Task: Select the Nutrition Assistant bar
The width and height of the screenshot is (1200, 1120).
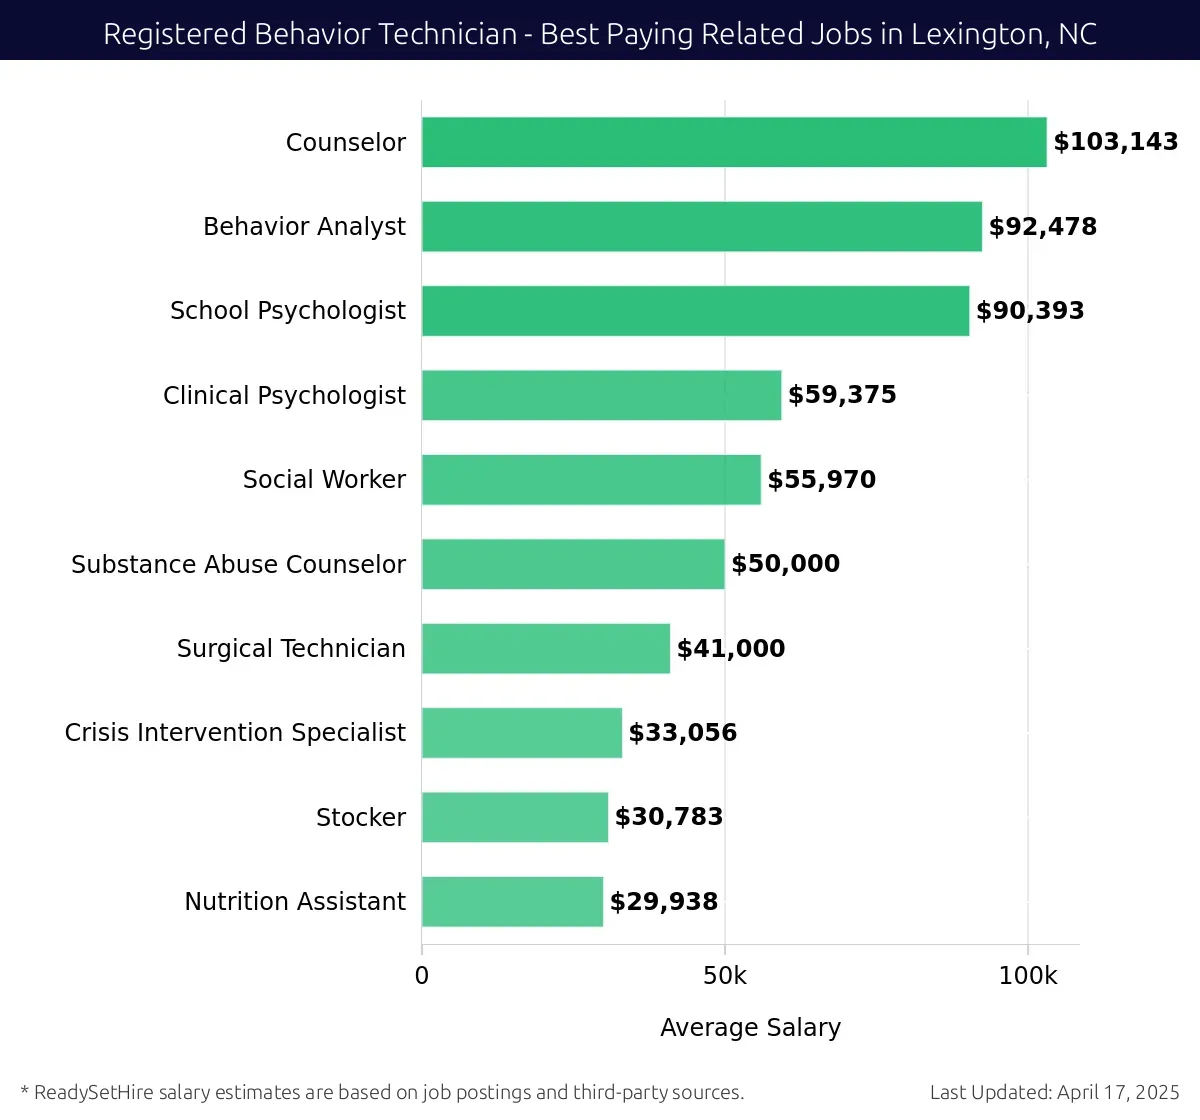Action: click(510, 901)
